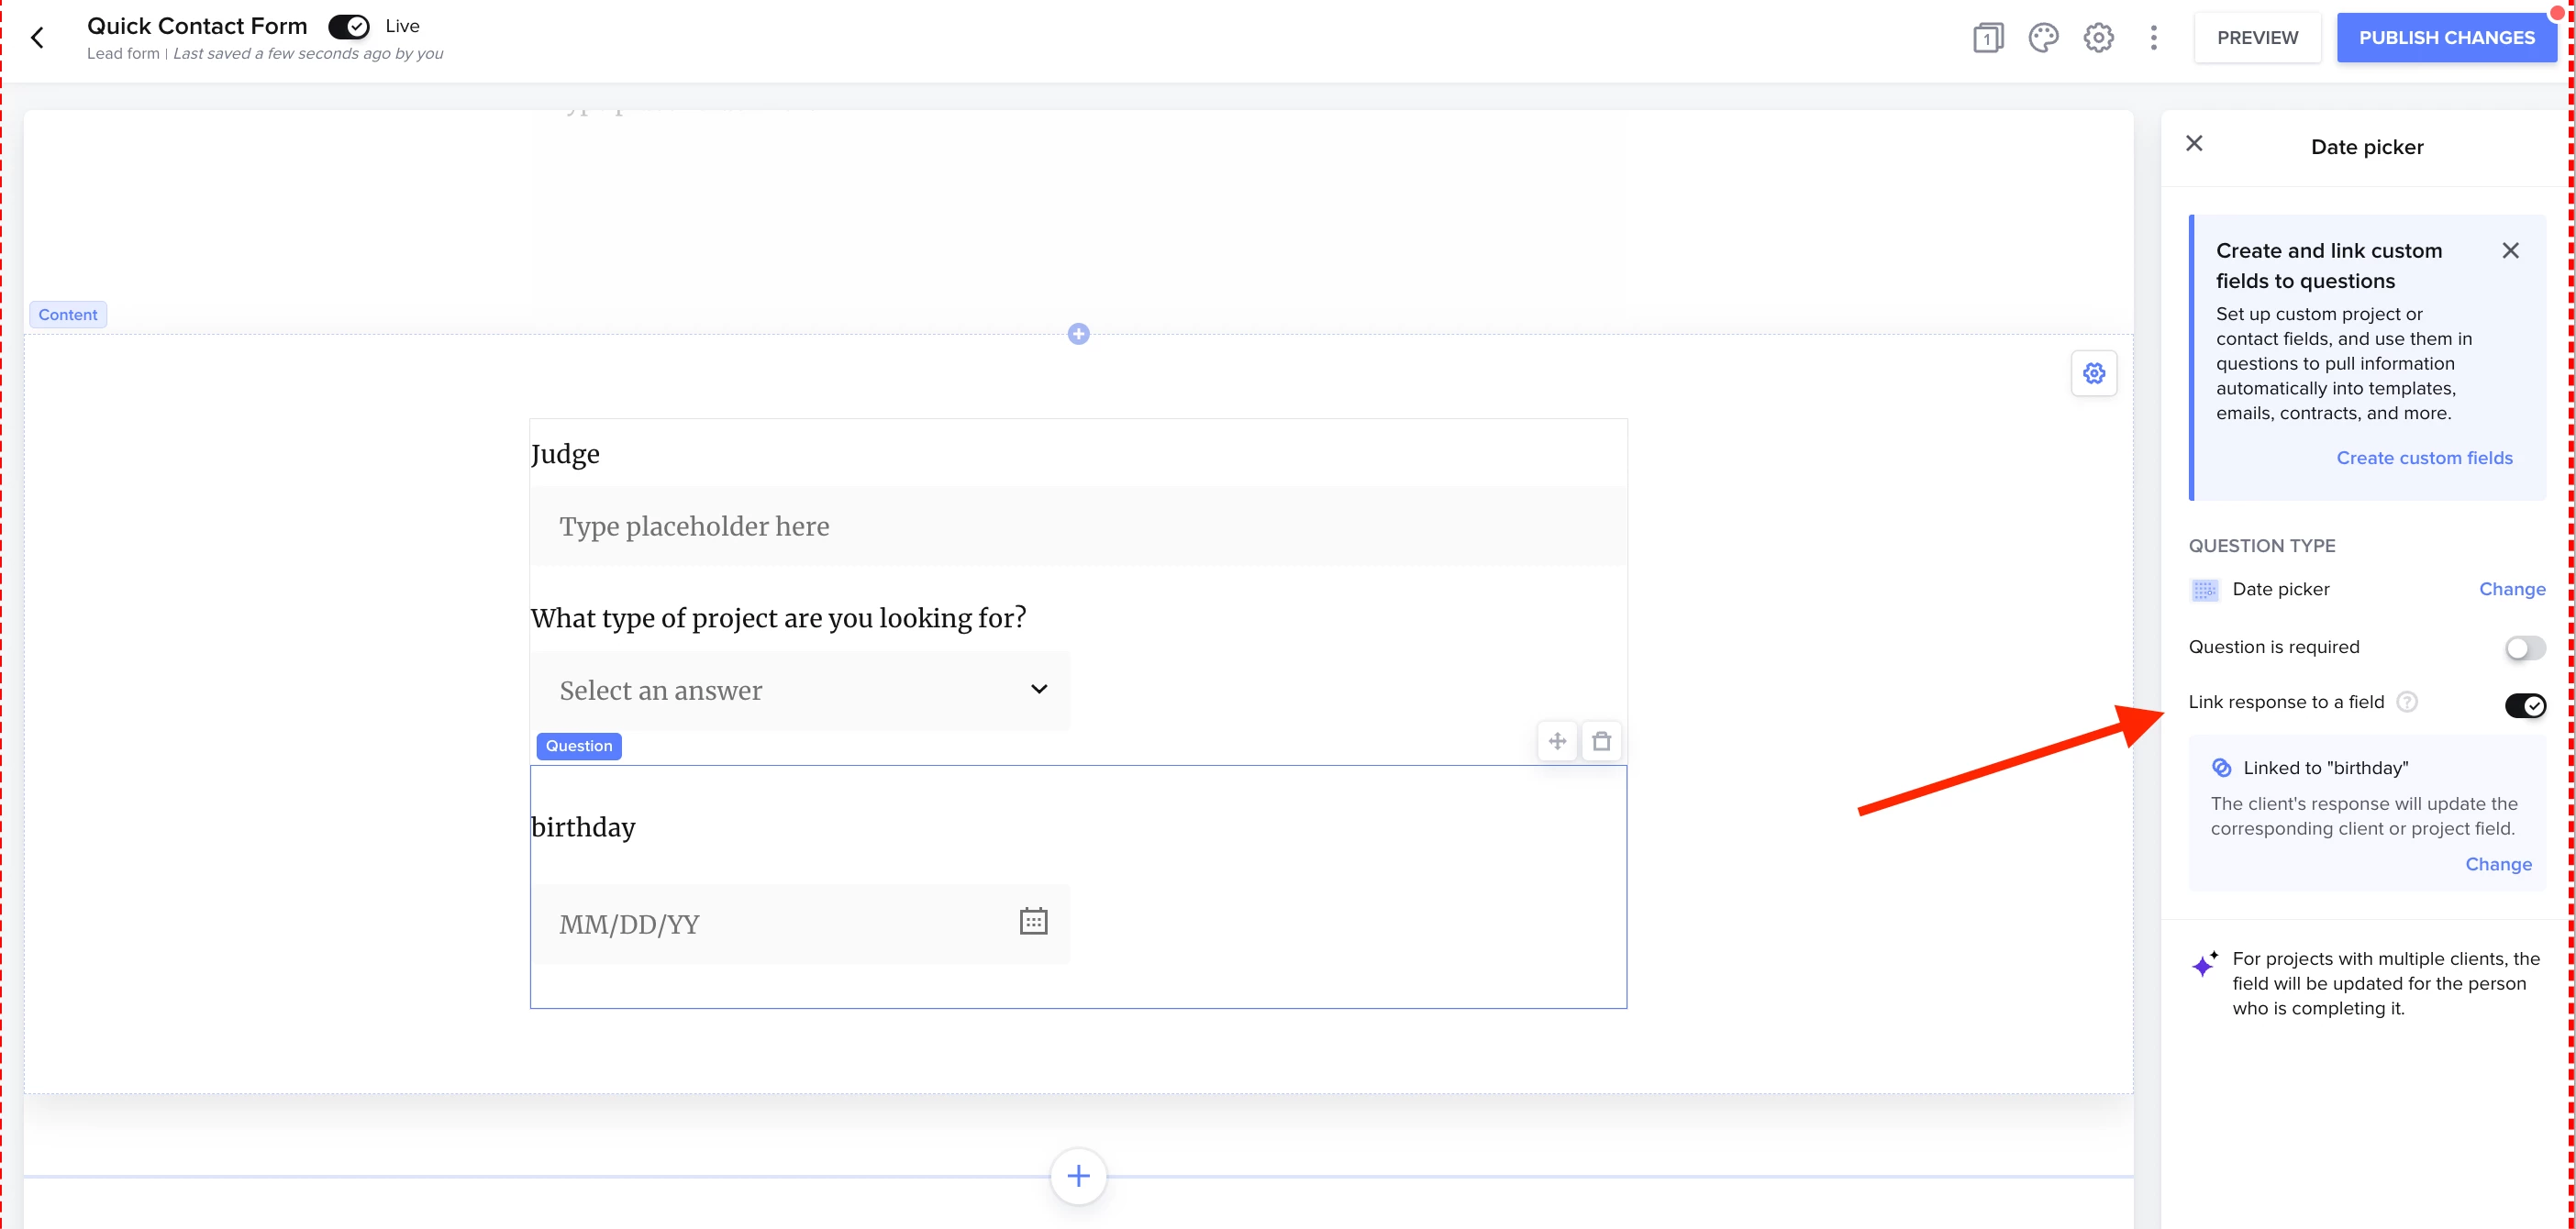This screenshot has width=2576, height=1229.
Task: Open form settings gear in header
Action: tap(2098, 38)
